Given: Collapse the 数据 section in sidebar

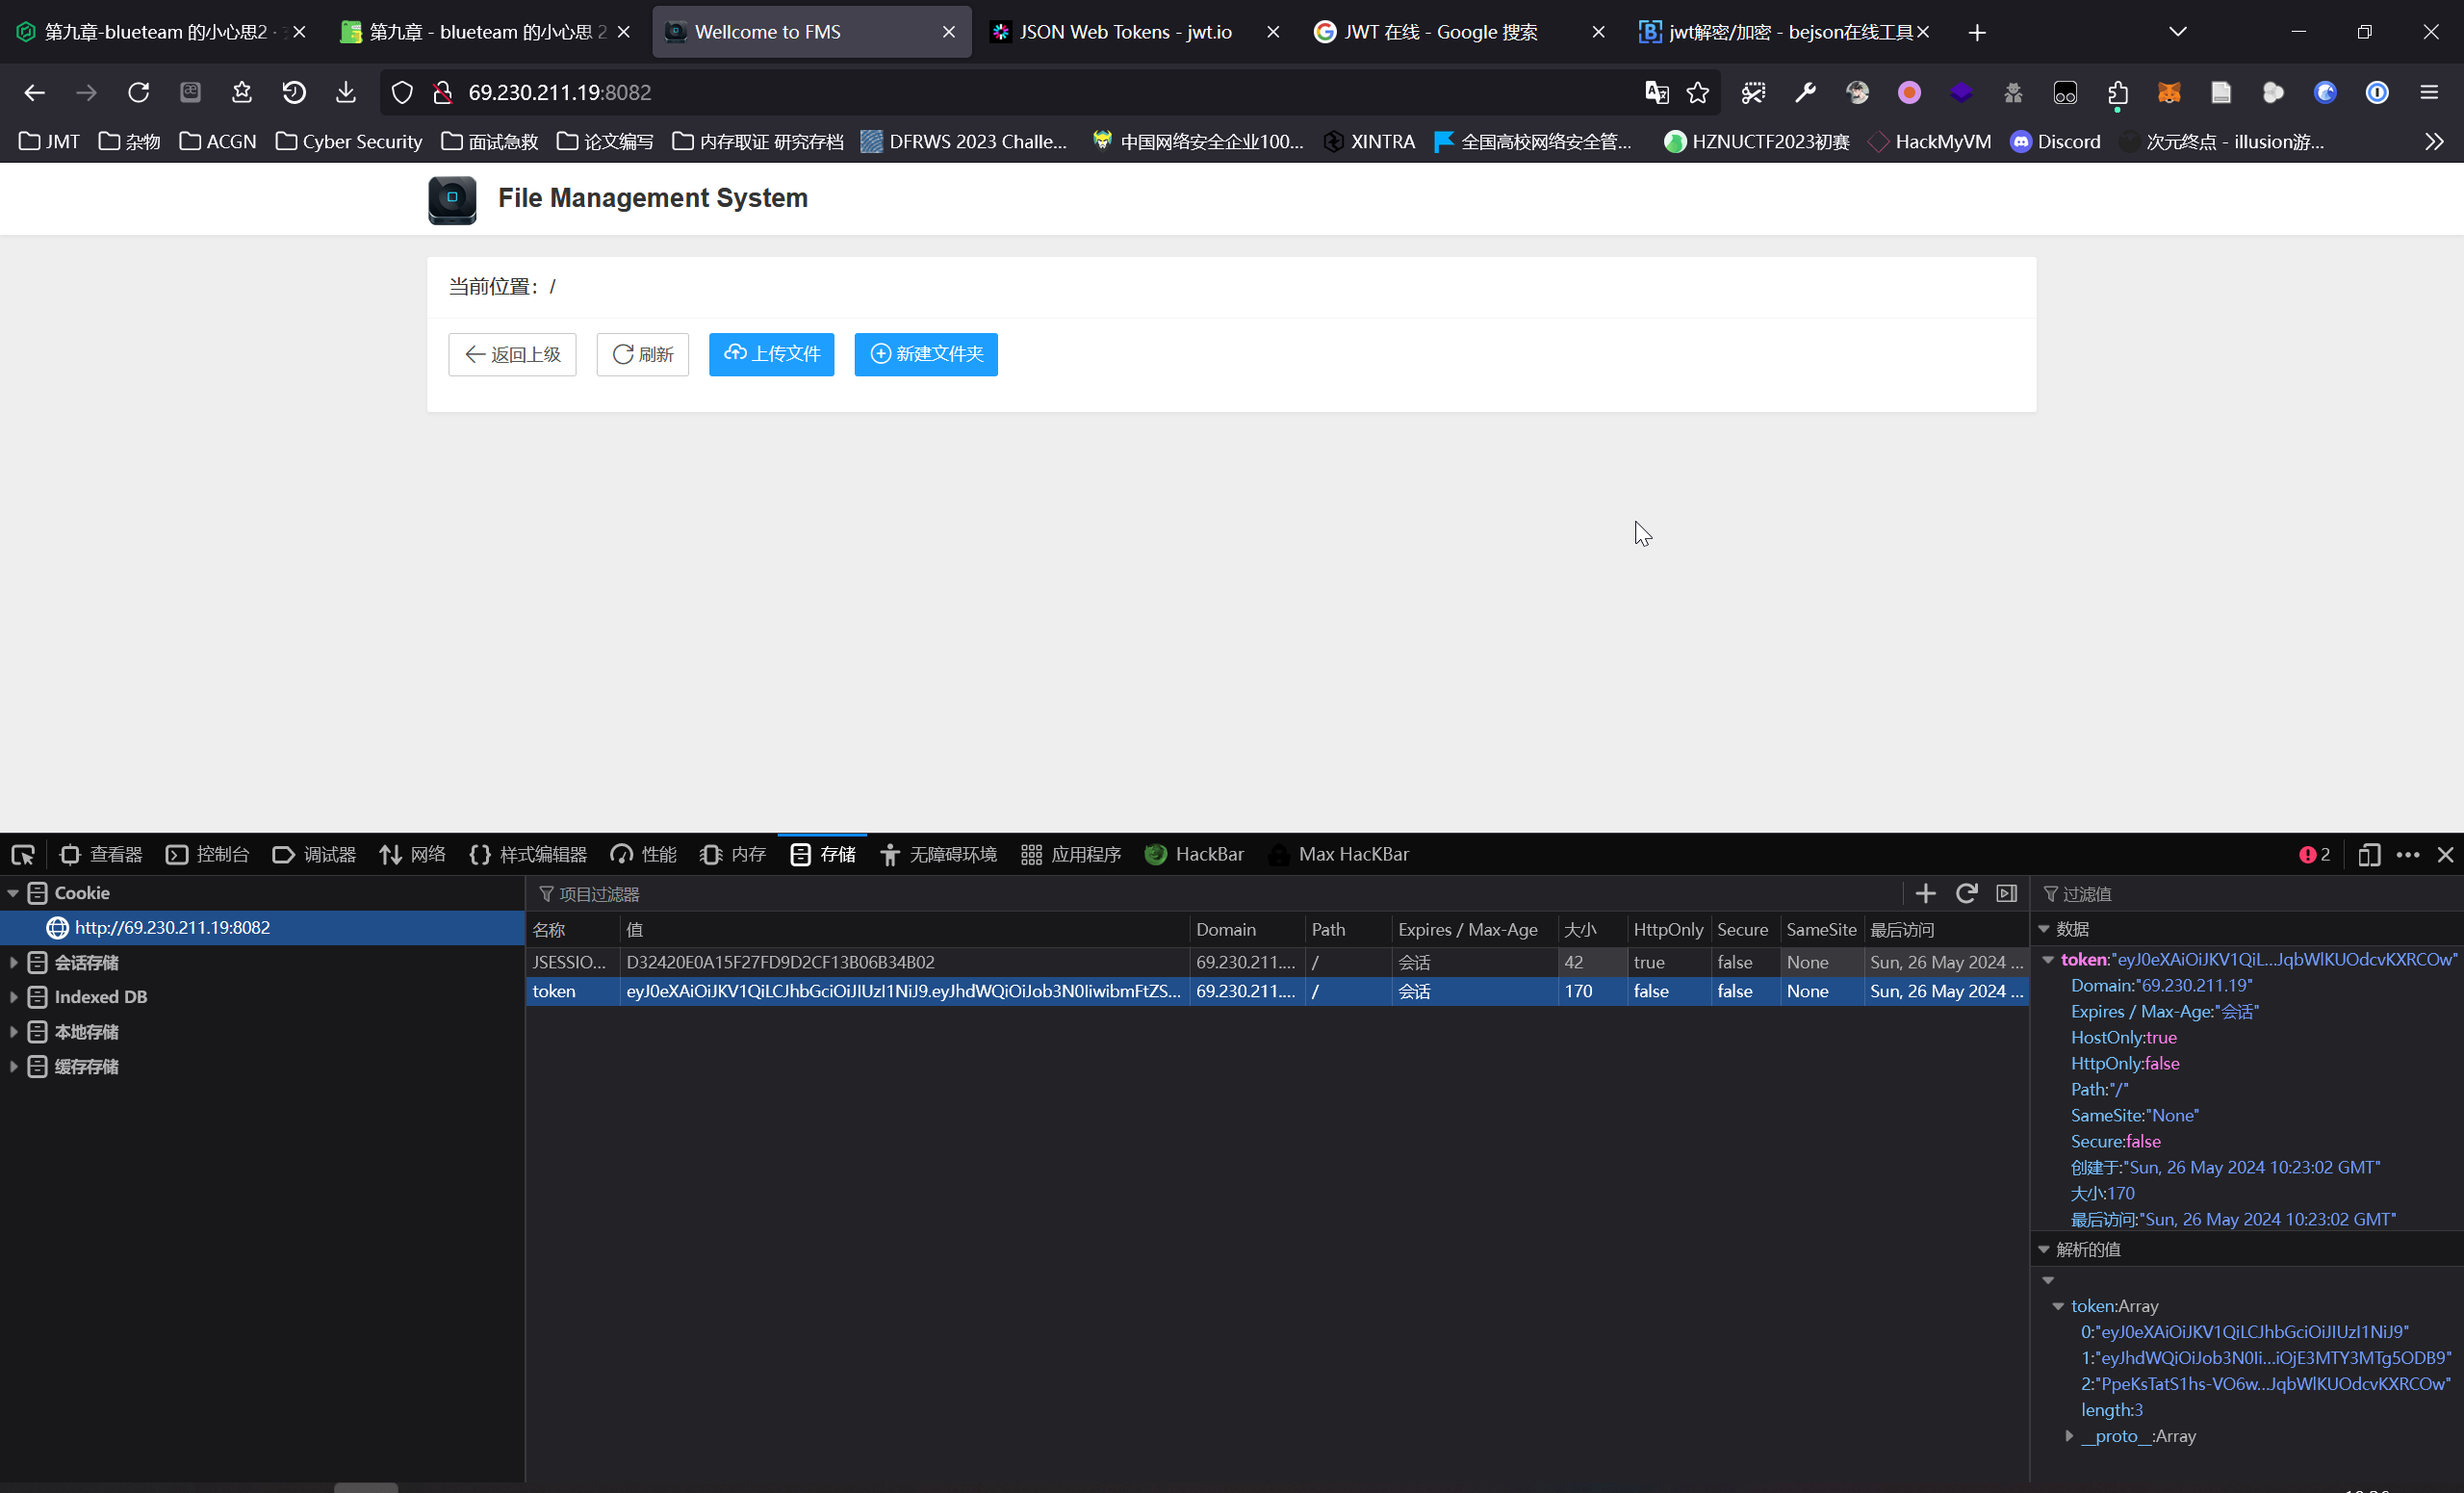Looking at the screenshot, I should 2044,929.
